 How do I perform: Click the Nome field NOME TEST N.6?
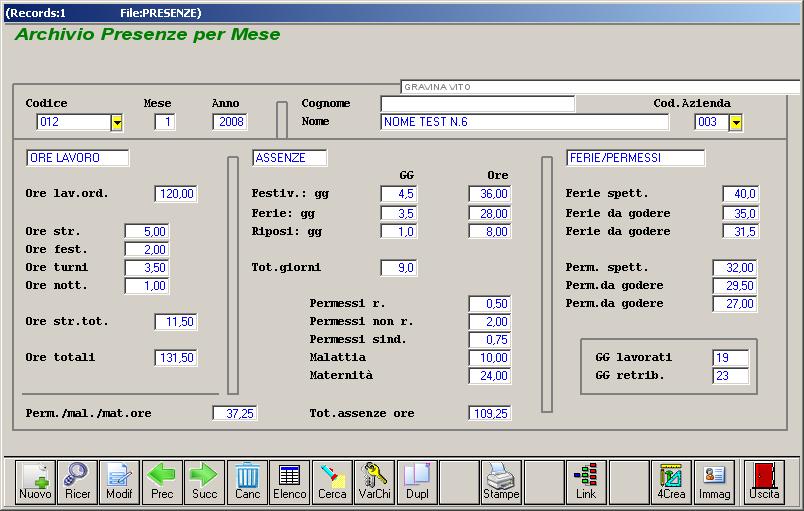[x=525, y=122]
